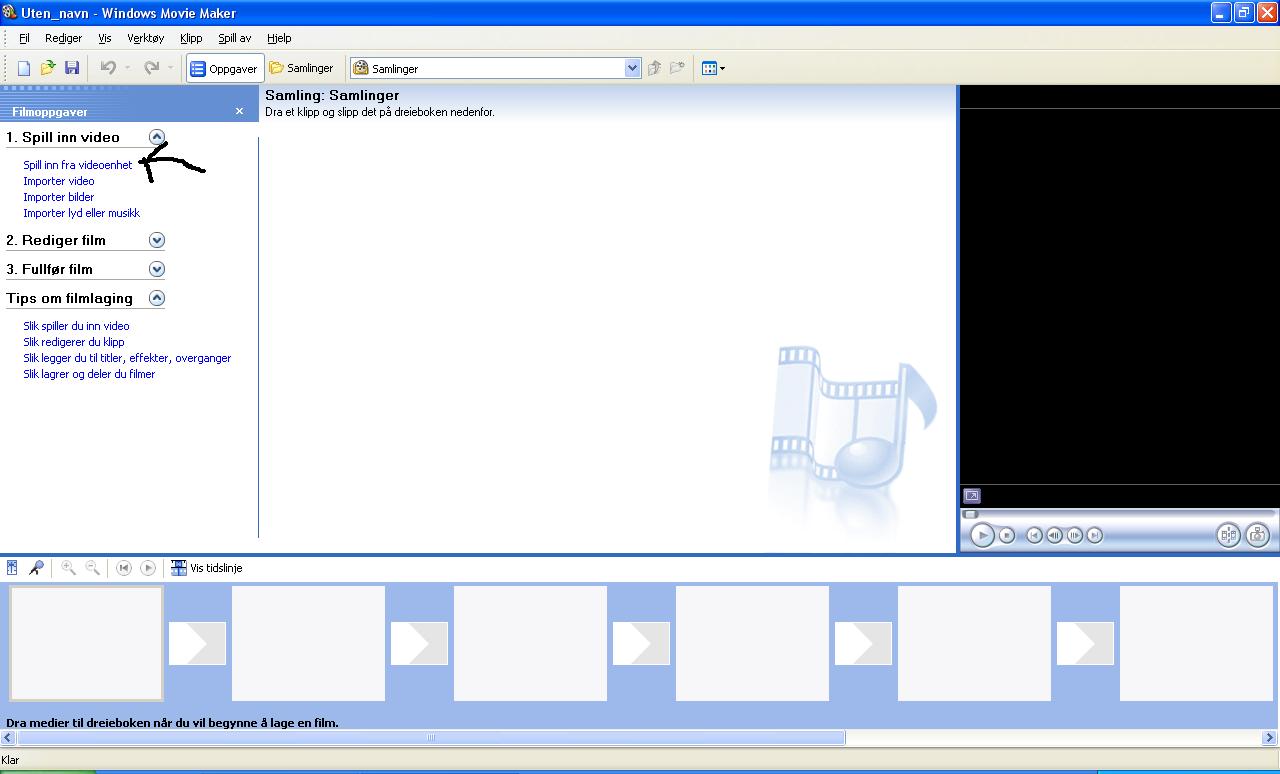Open the Hjelp menu
Viewport: 1280px width, 774px height.
point(279,38)
